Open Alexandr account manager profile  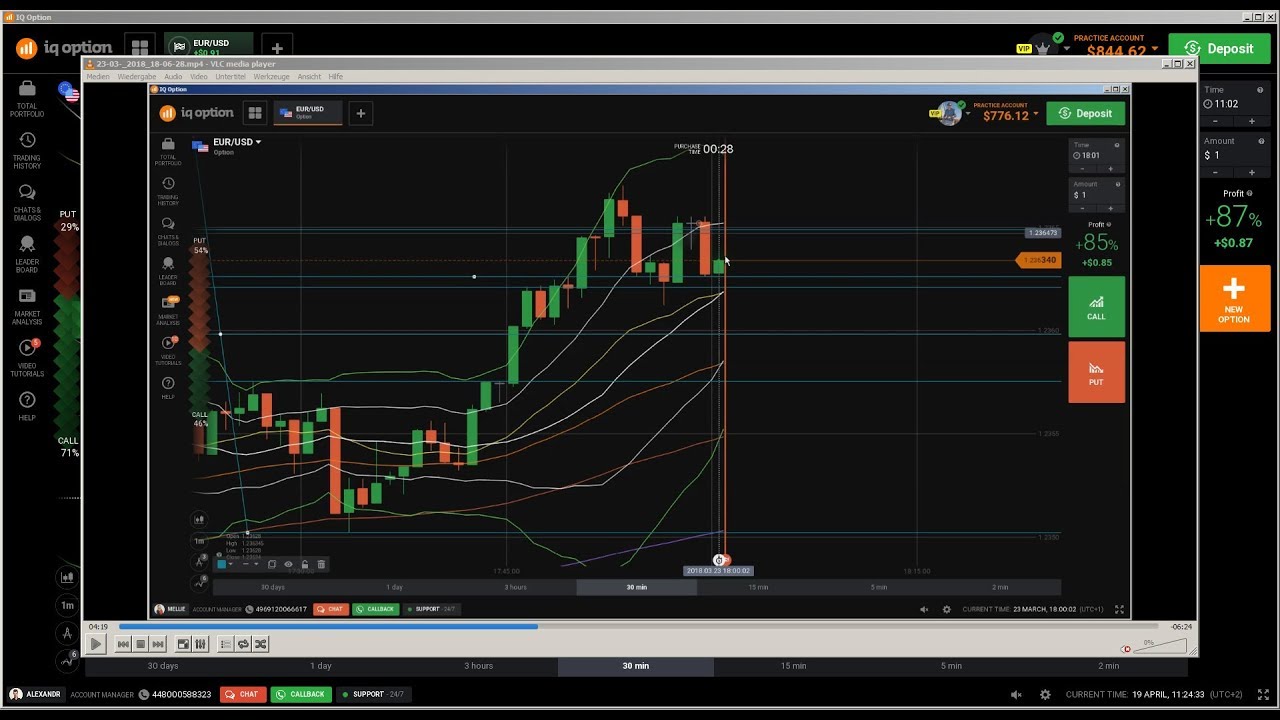pyautogui.click(x=34, y=694)
